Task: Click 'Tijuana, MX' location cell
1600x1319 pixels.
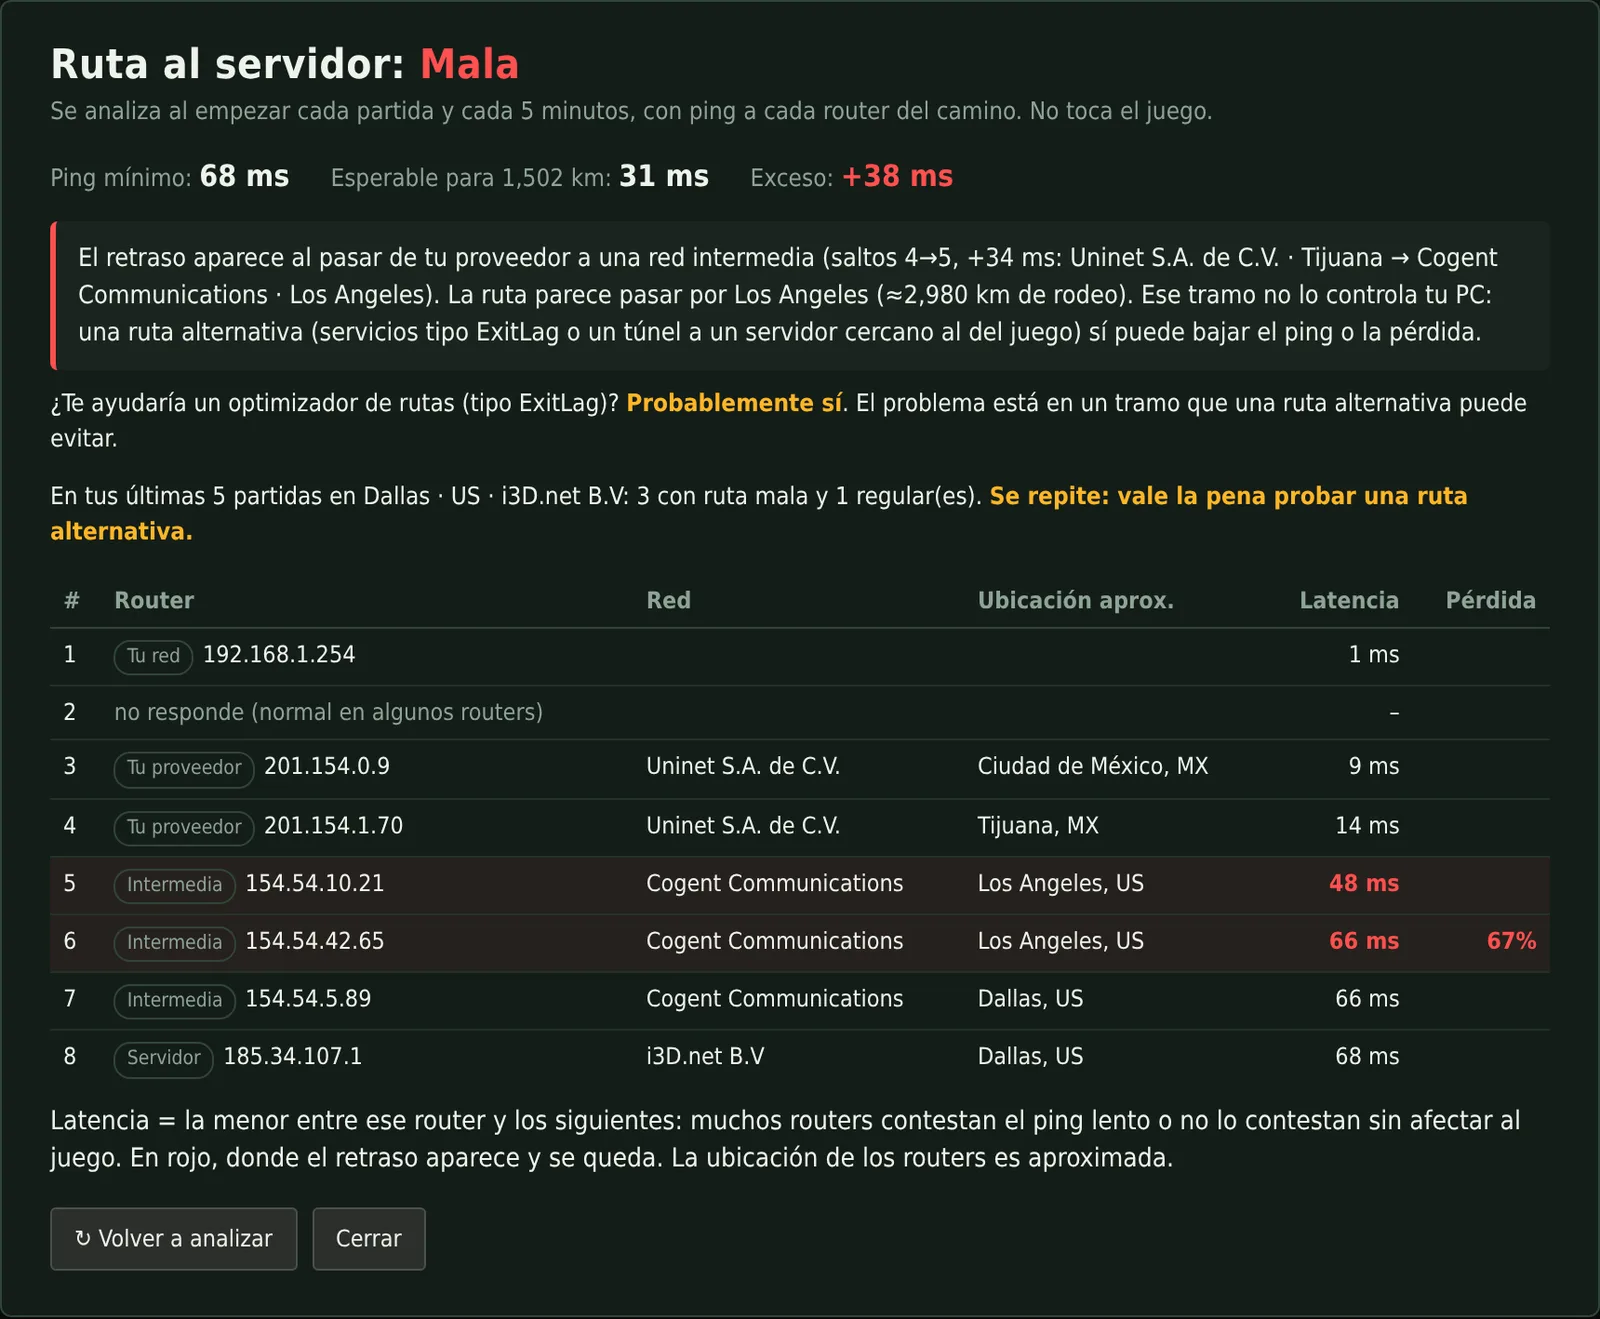Action: pos(1038,826)
